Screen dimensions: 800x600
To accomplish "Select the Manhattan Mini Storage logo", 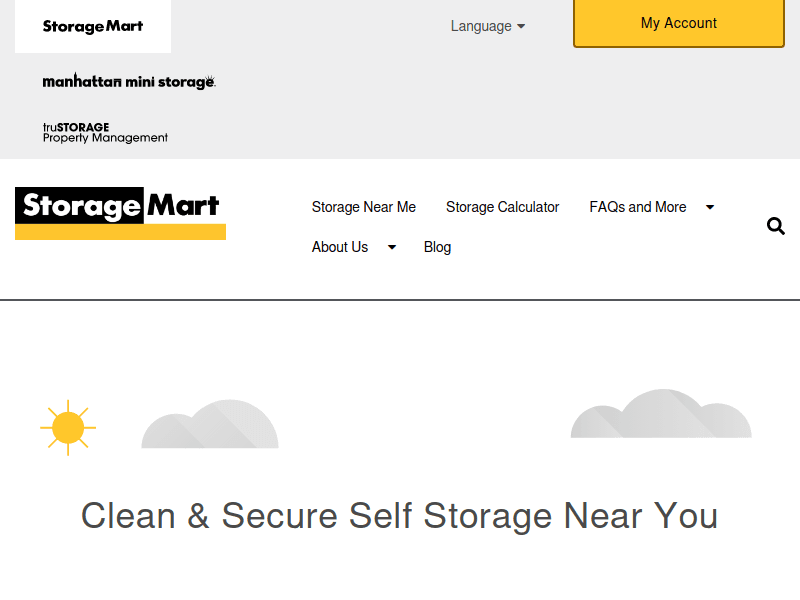I will pos(129,81).
